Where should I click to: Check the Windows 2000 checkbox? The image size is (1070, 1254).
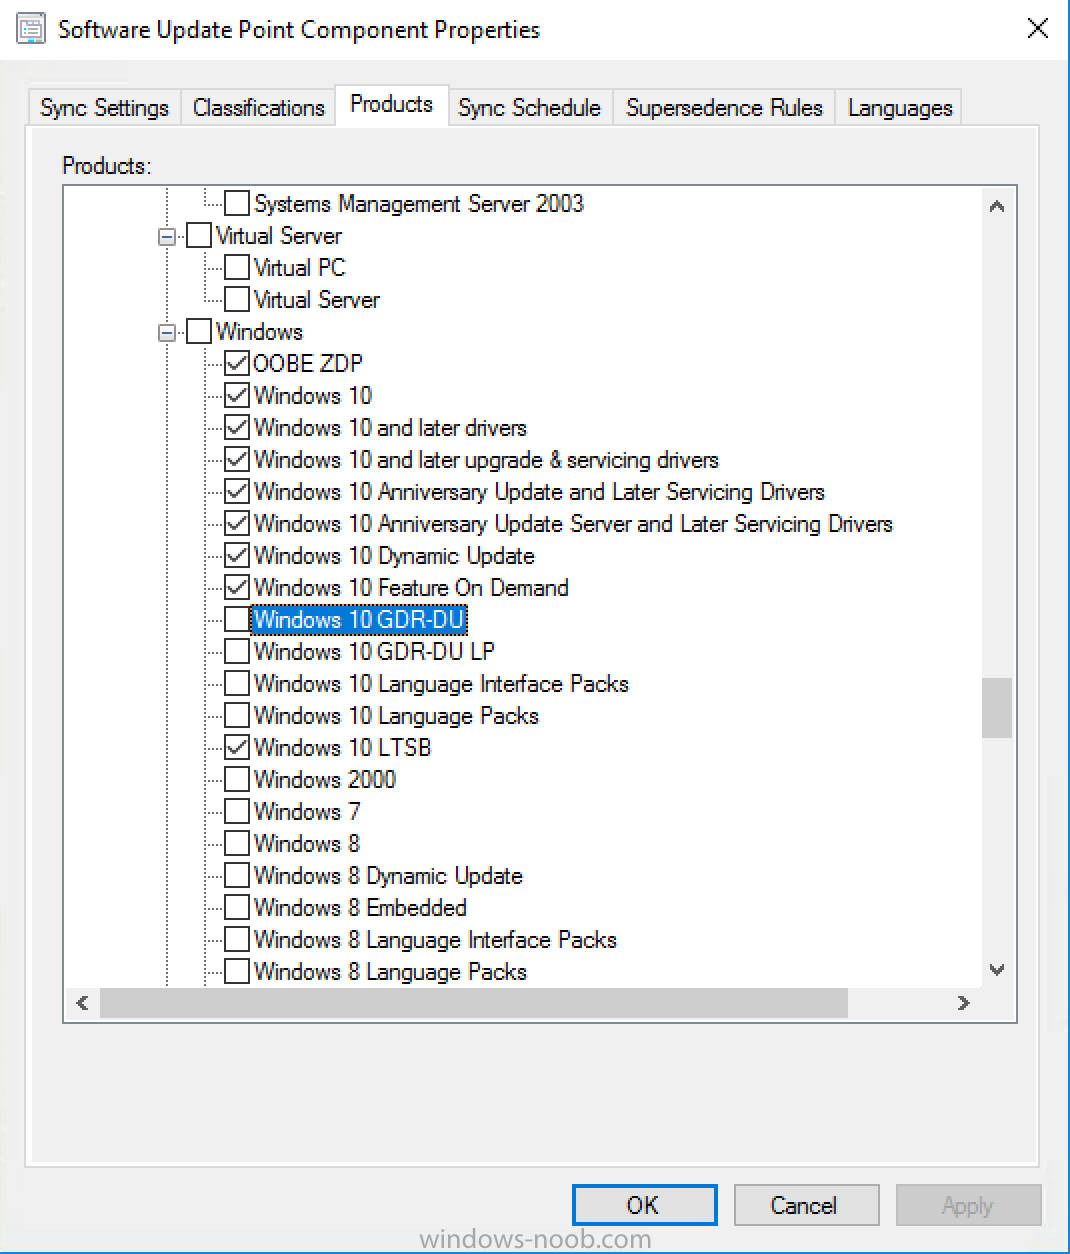coord(237,780)
